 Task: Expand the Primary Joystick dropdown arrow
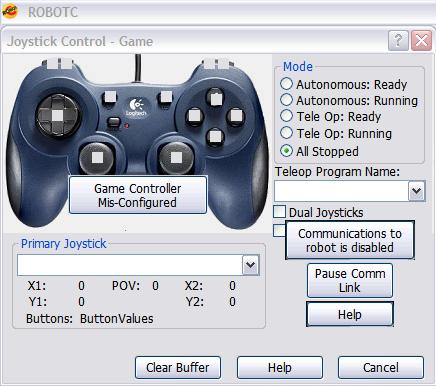tap(251, 265)
